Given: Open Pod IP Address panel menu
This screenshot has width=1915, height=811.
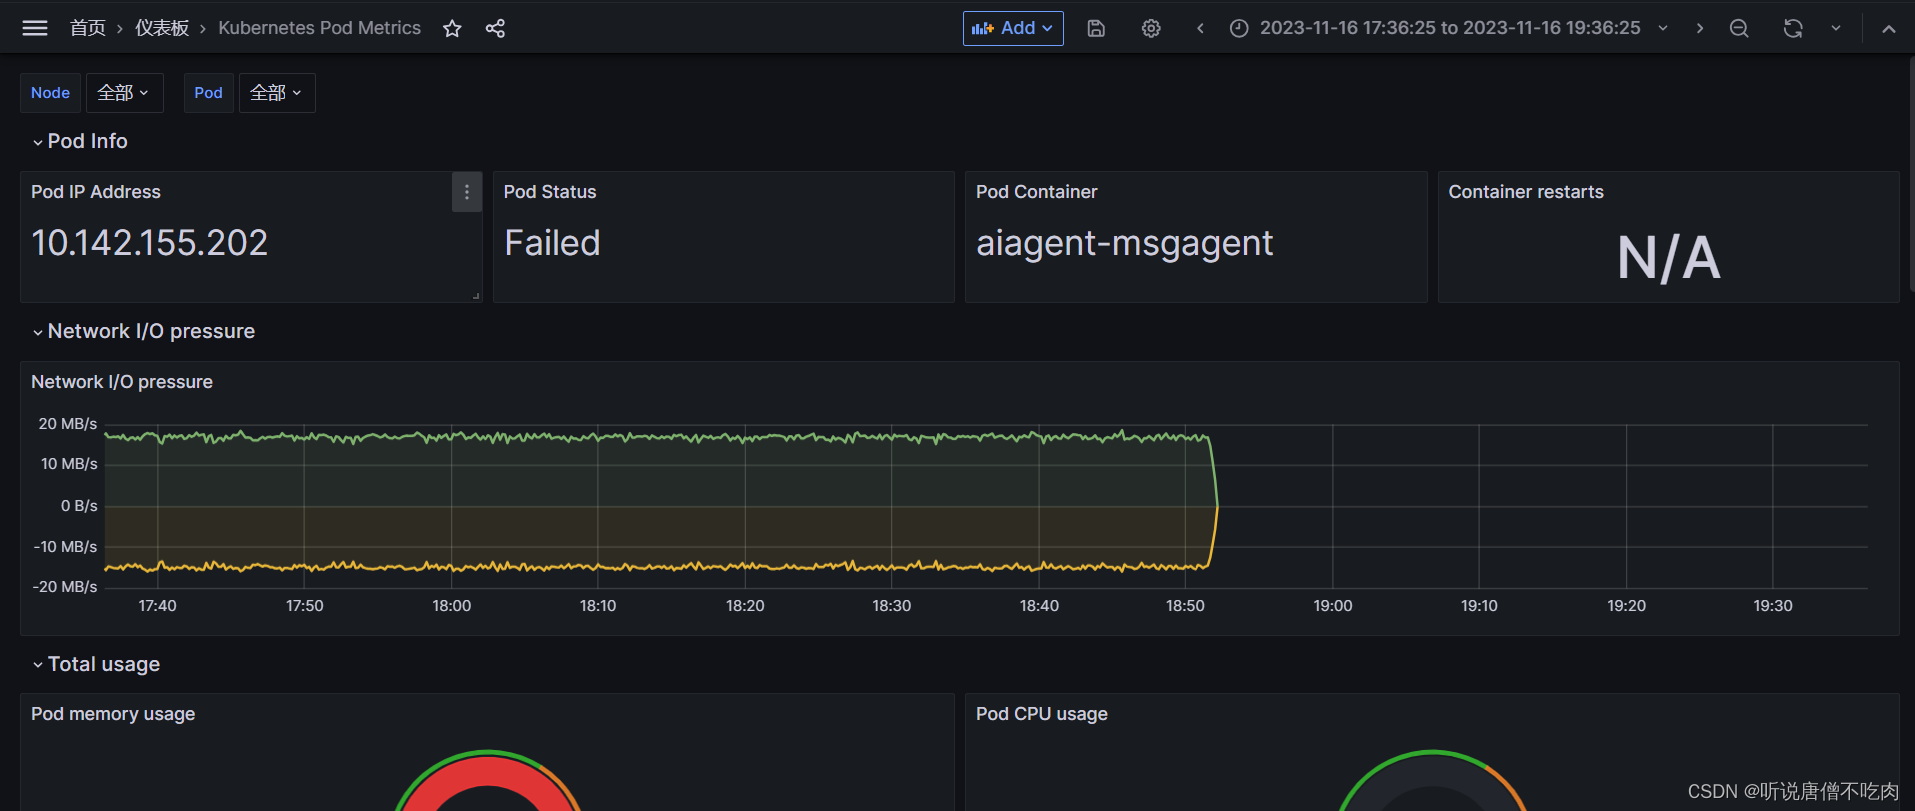Looking at the screenshot, I should tap(467, 192).
